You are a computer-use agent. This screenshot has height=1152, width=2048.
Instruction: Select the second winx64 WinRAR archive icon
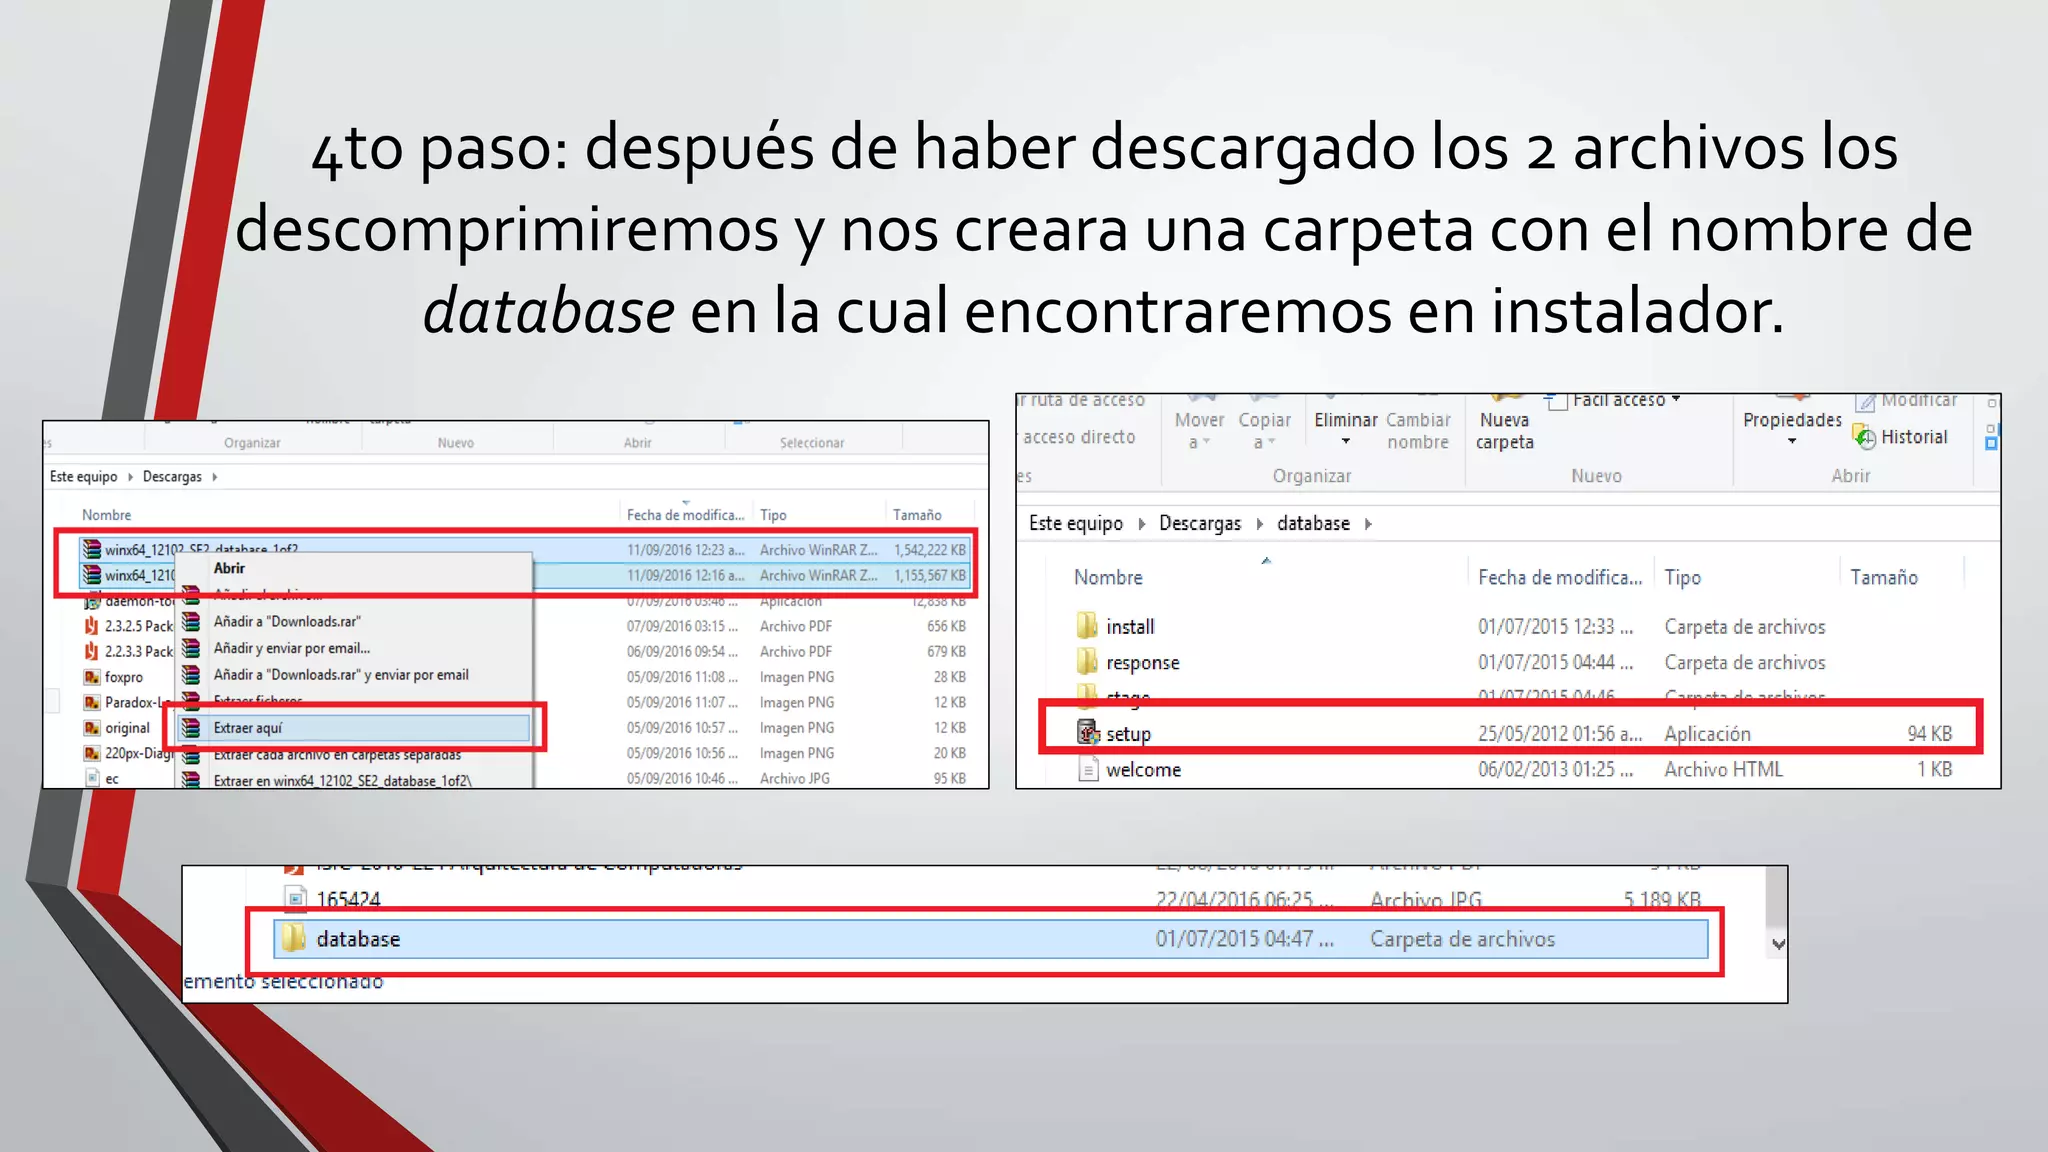tap(92, 575)
